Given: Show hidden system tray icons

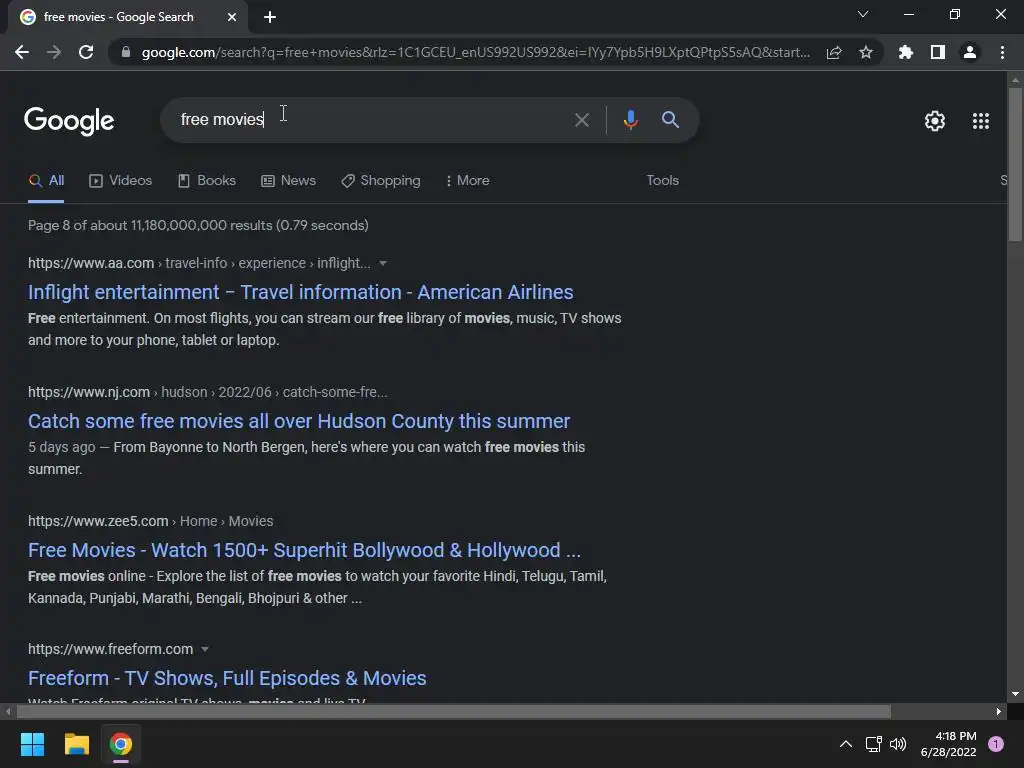Looking at the screenshot, I should tap(846, 744).
